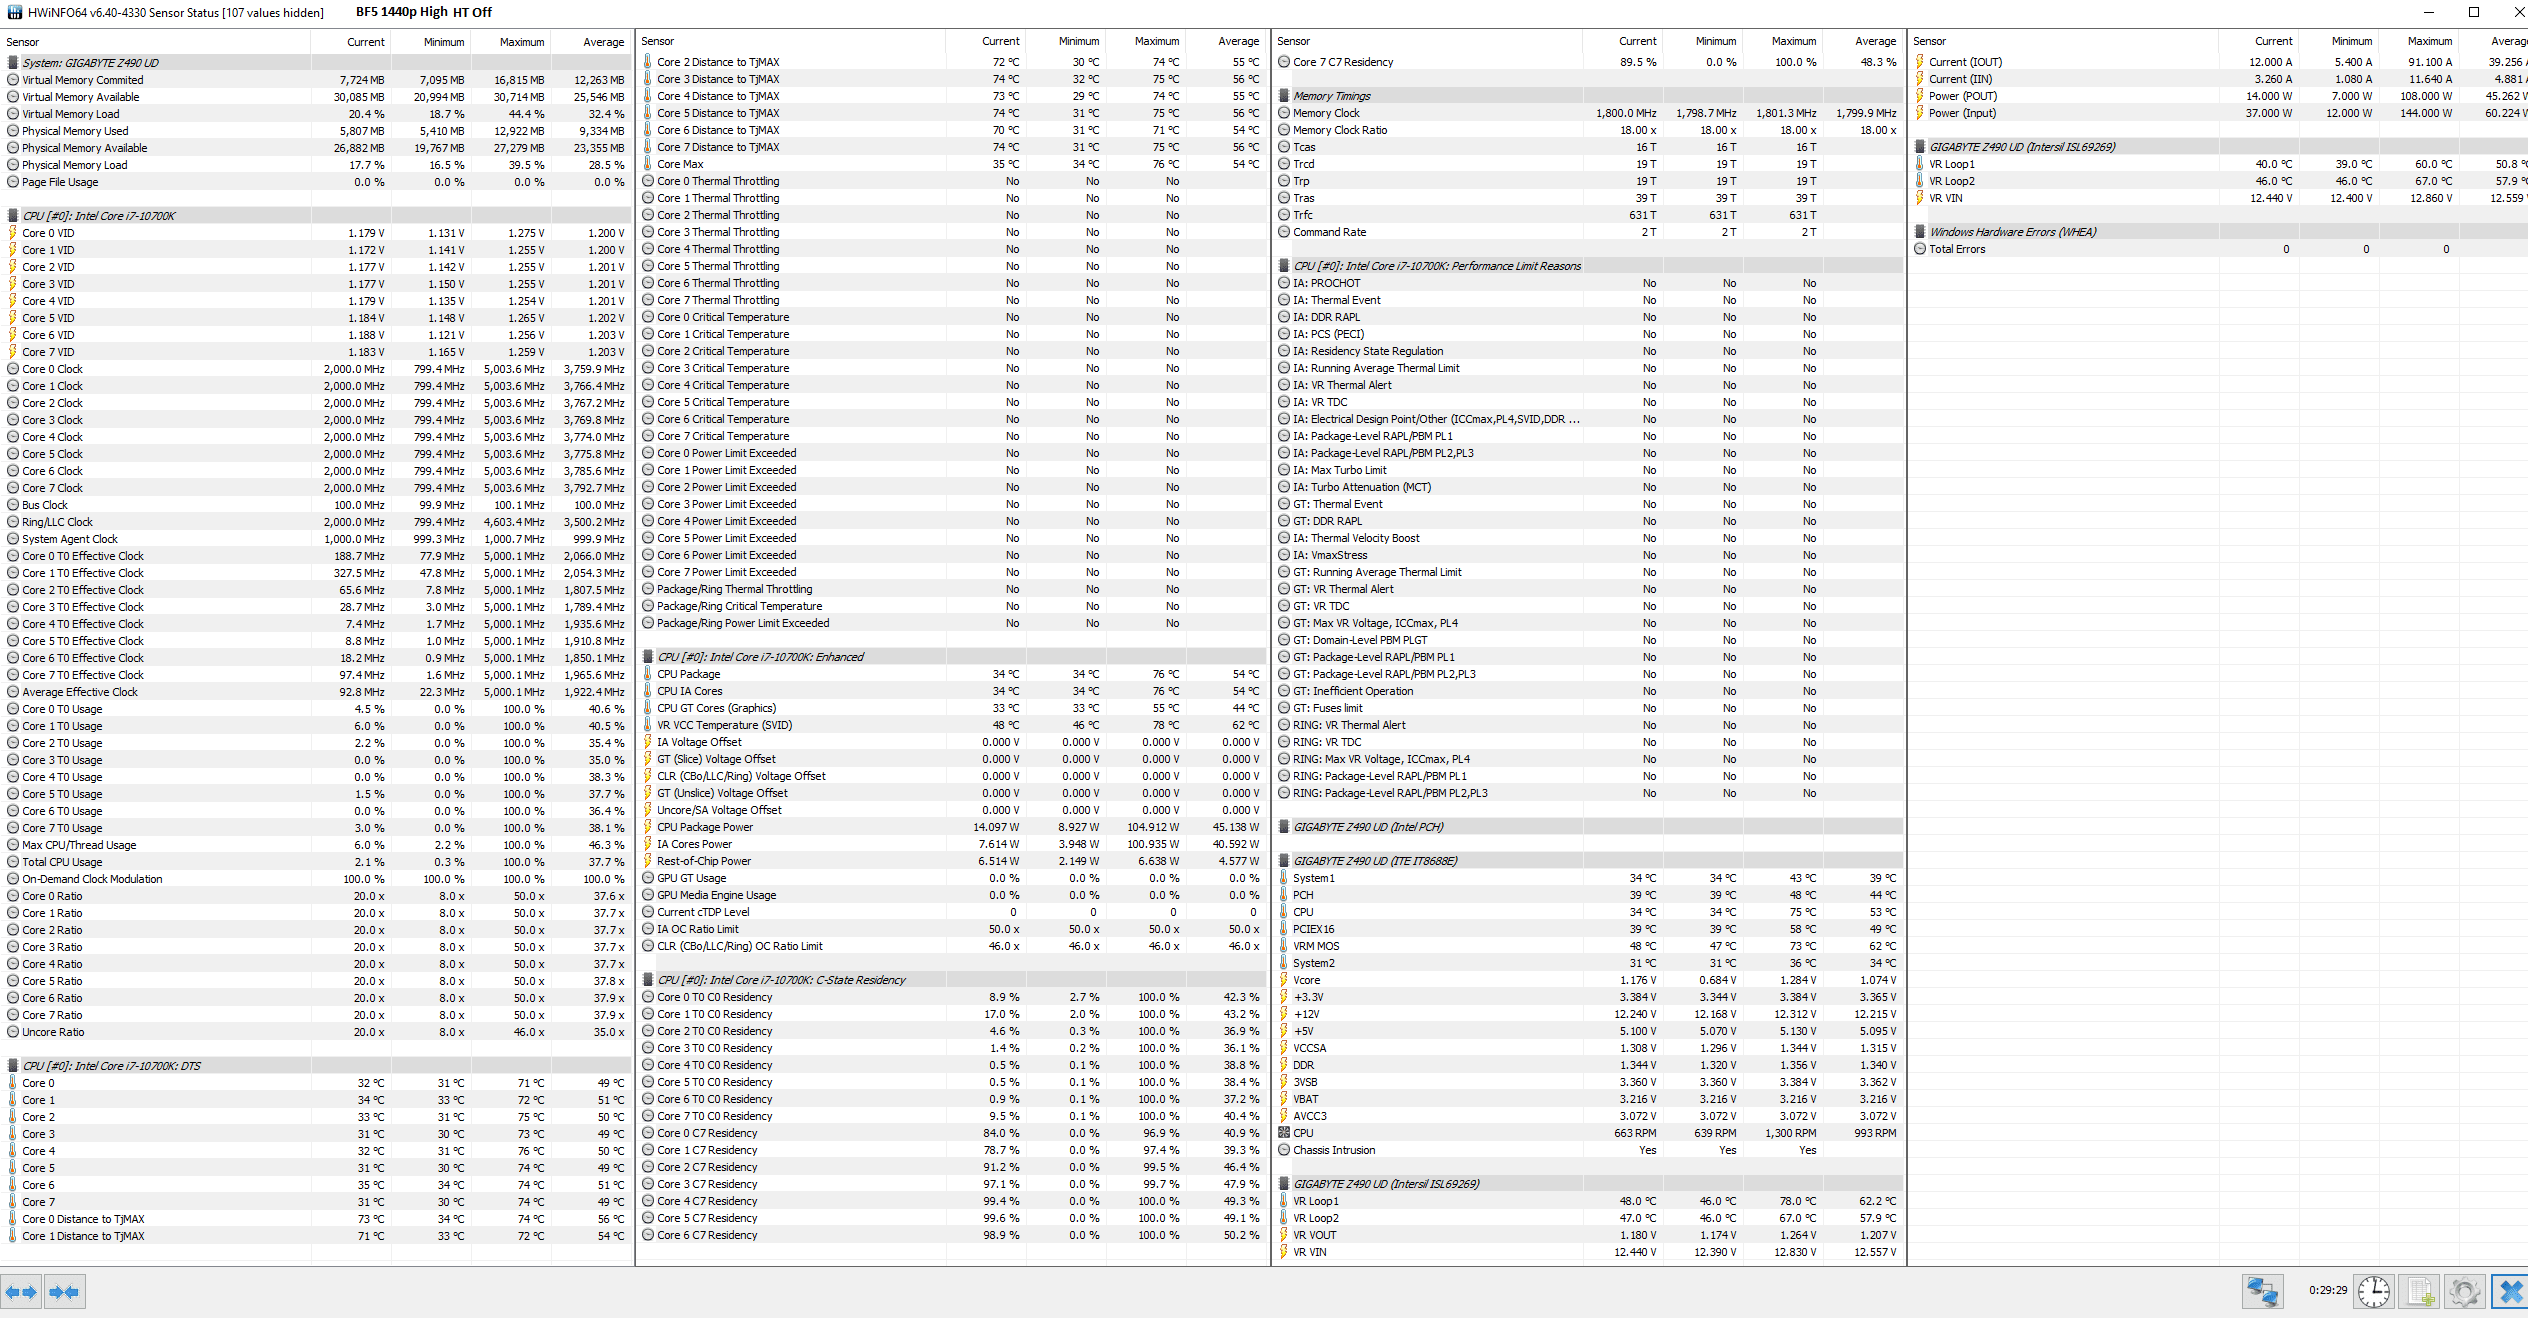The width and height of the screenshot is (2528, 1318).
Task: Select Core 4 C7 Residency row
Action: (x=952, y=1201)
